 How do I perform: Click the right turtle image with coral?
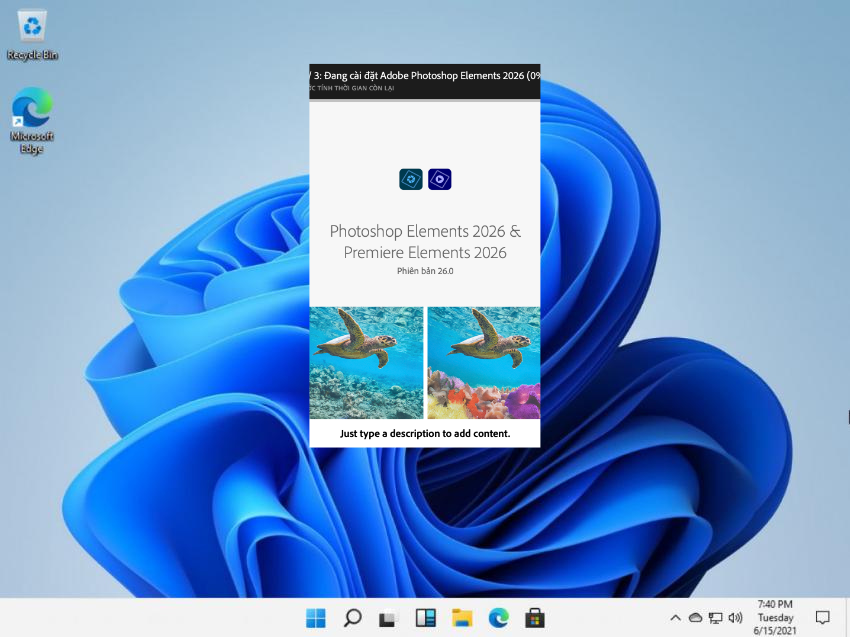point(484,362)
